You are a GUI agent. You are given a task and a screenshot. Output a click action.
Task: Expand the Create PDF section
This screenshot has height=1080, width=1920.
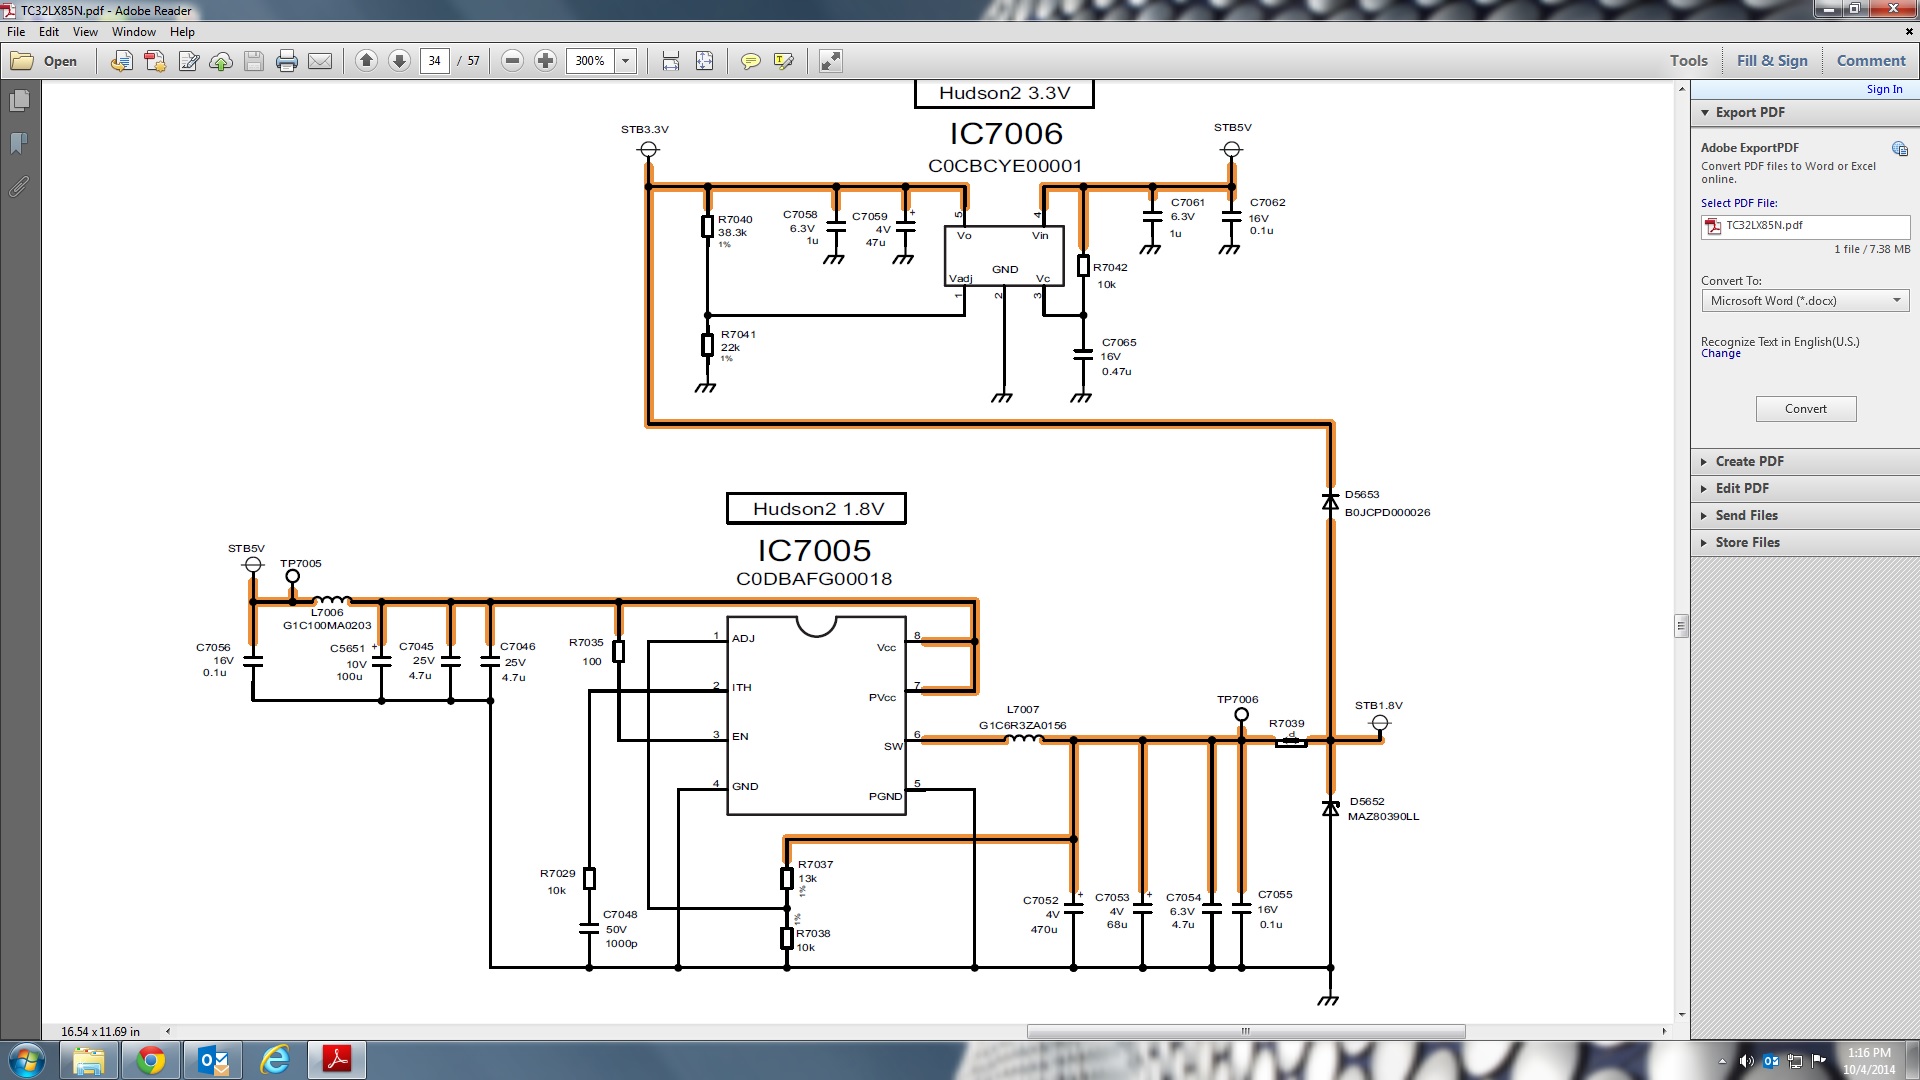click(x=1749, y=461)
